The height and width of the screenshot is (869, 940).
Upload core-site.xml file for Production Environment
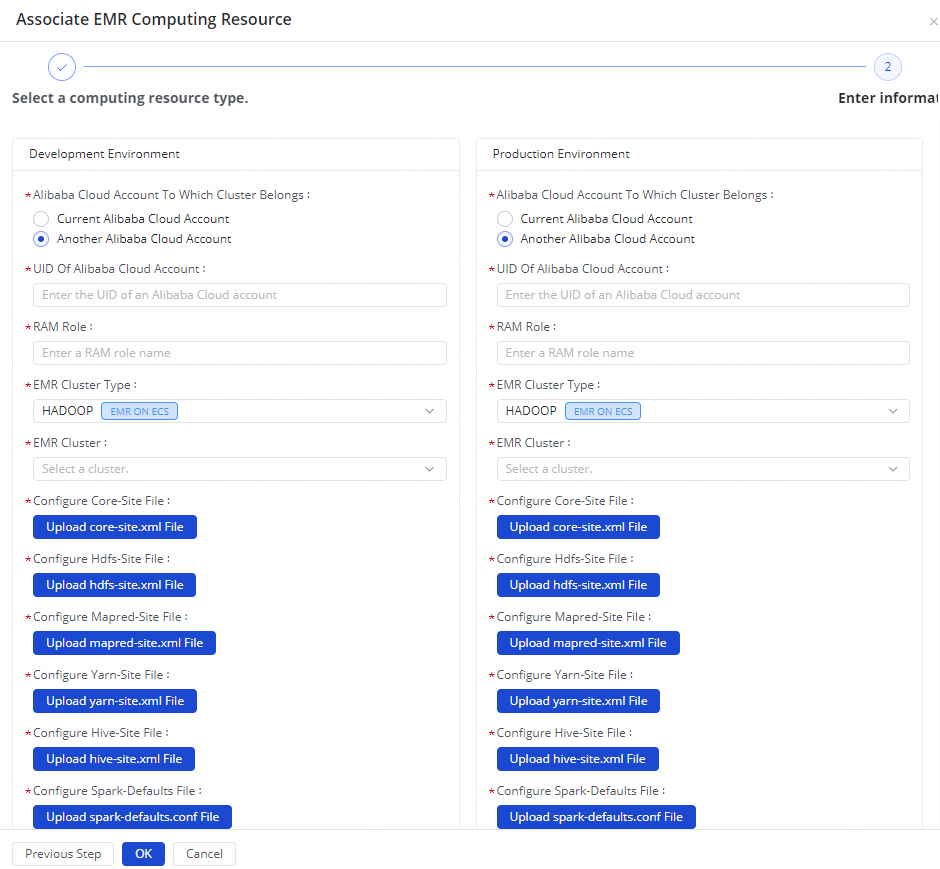(579, 527)
